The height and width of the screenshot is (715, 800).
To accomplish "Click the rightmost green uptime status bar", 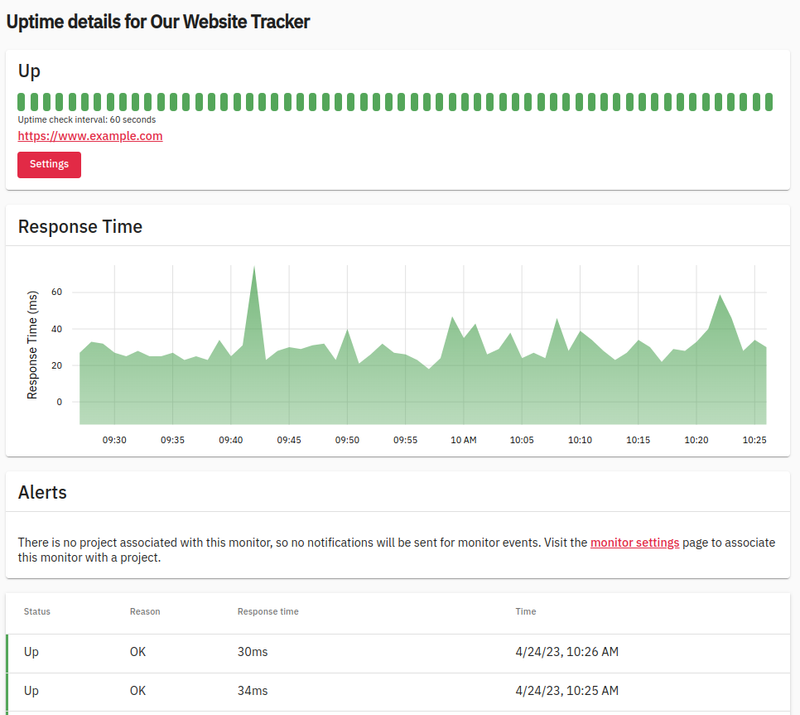I will (x=769, y=102).
